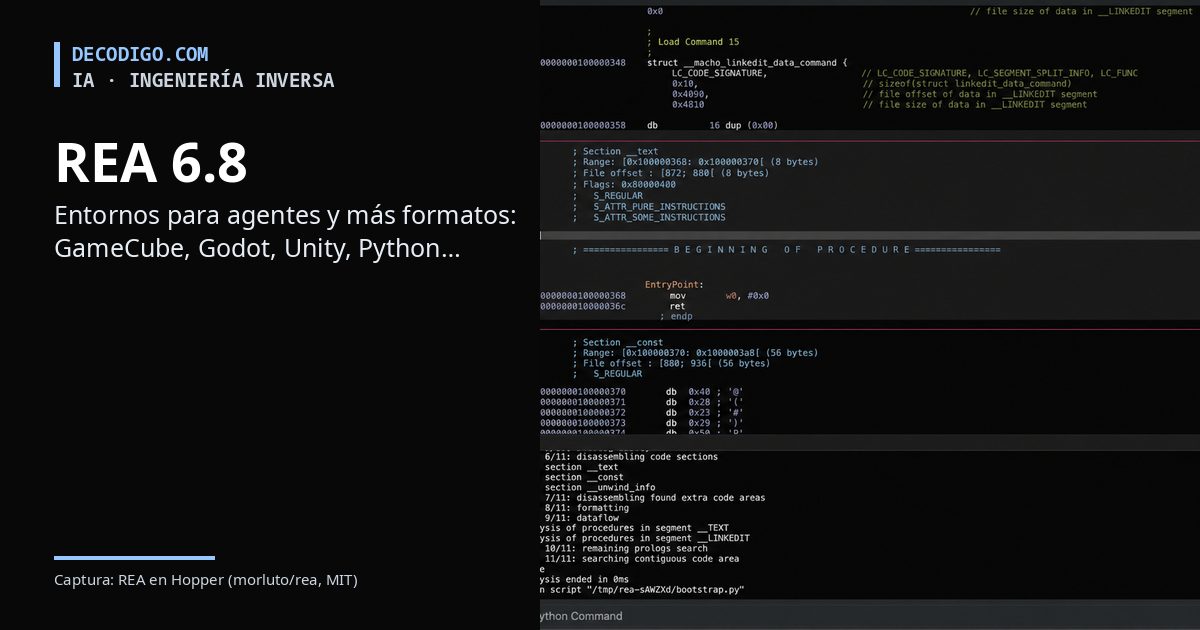Click the caption 'Captura: REA en Hopper'
The height and width of the screenshot is (630, 1200).
point(206,580)
